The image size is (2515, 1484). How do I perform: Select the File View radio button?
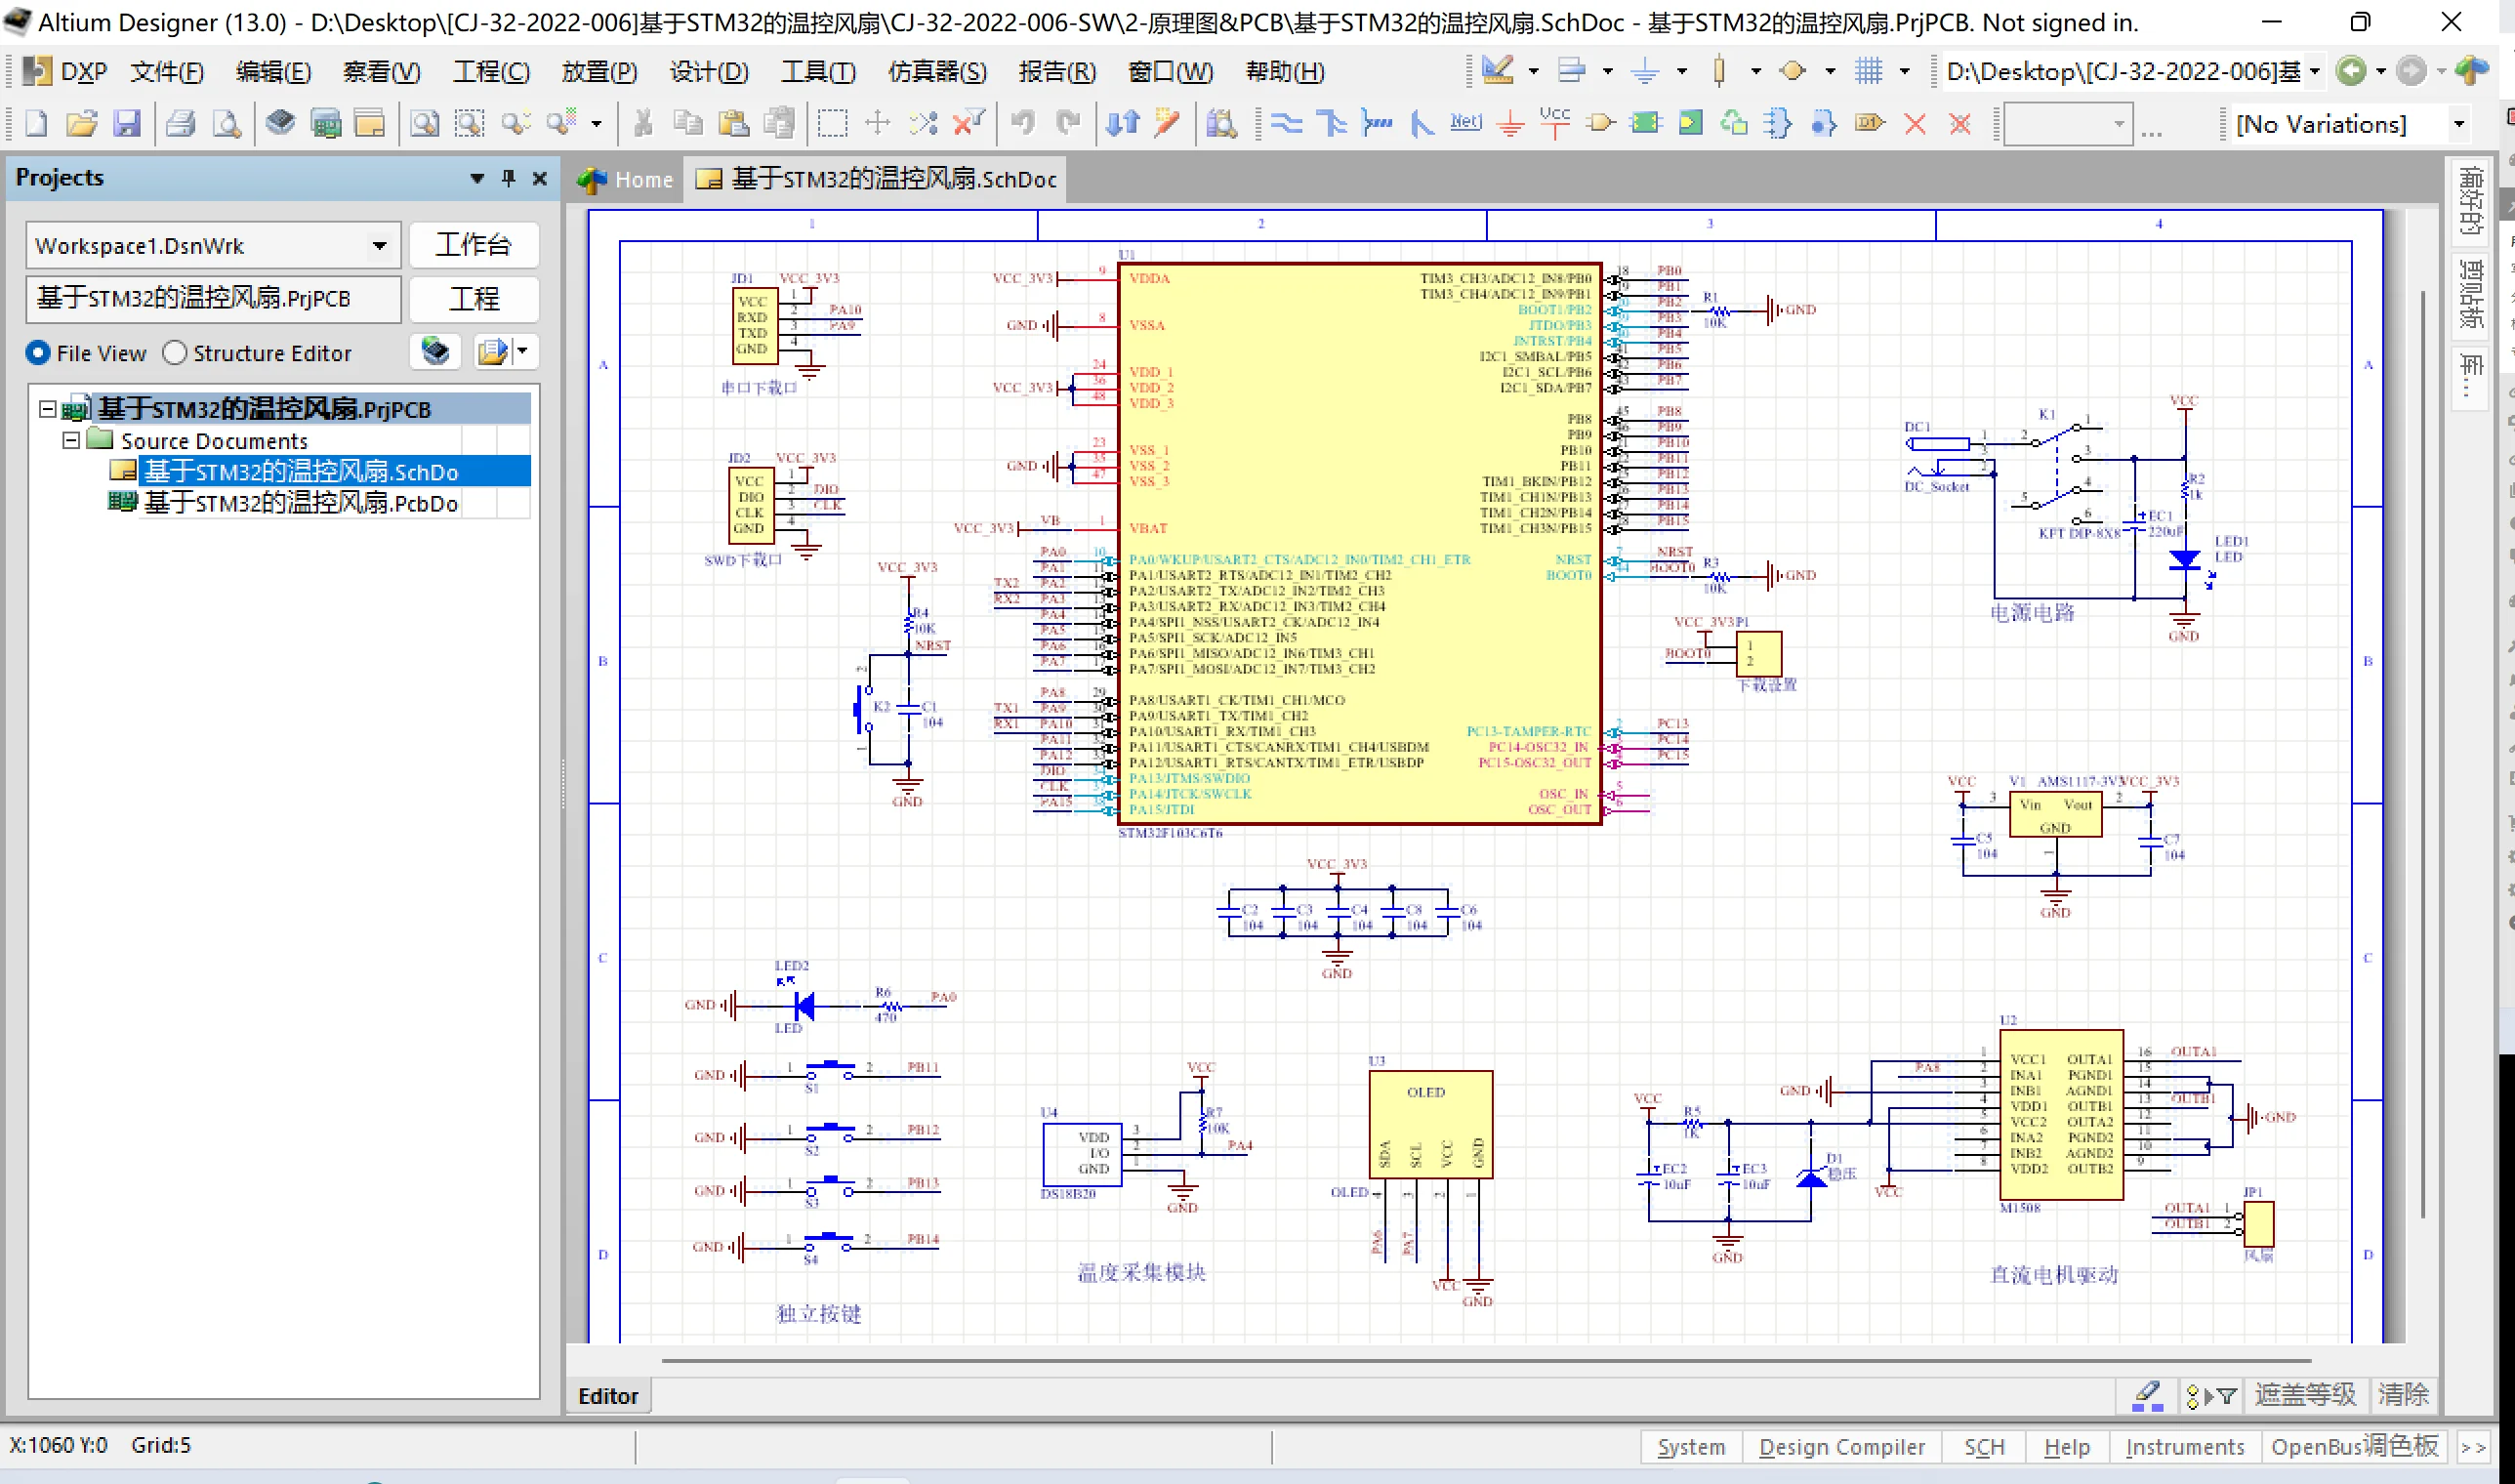(x=38, y=353)
